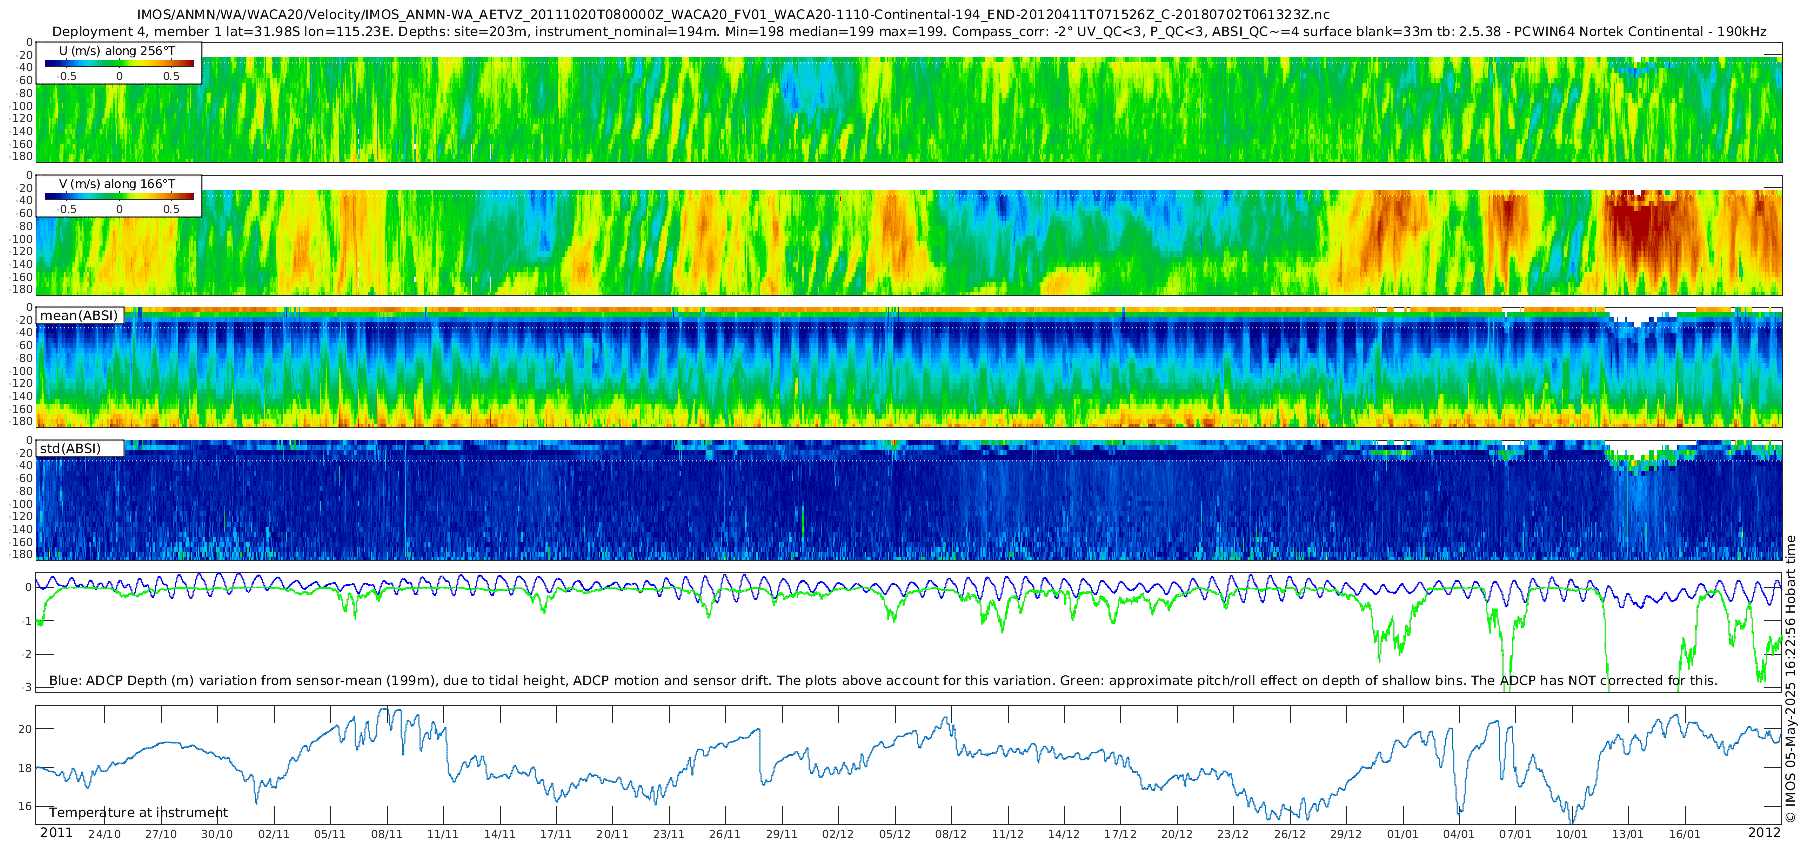Screen dimensions: 1800x850
Task: Select the 05/11 date tick
Action: 330,834
